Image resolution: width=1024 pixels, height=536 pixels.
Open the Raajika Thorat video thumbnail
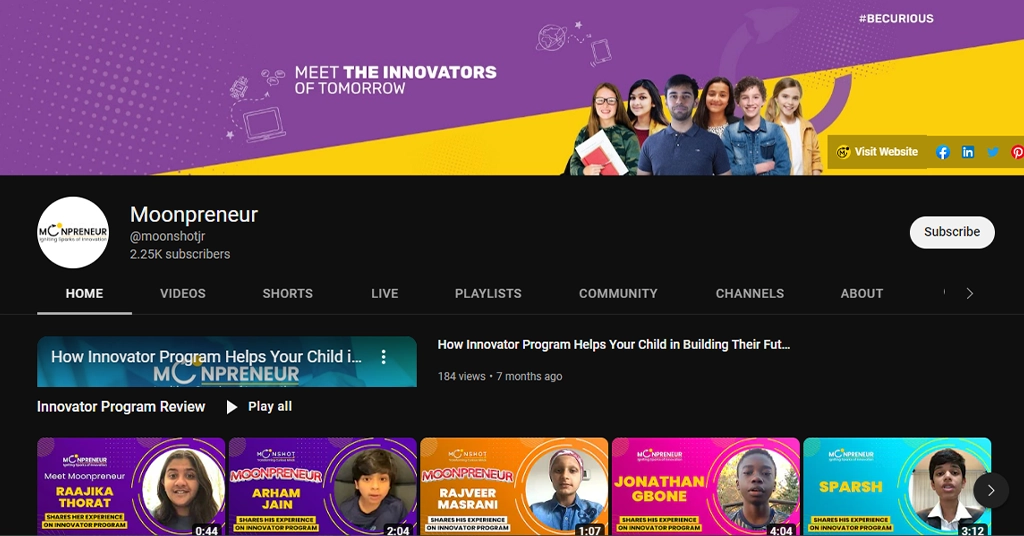coord(131,486)
